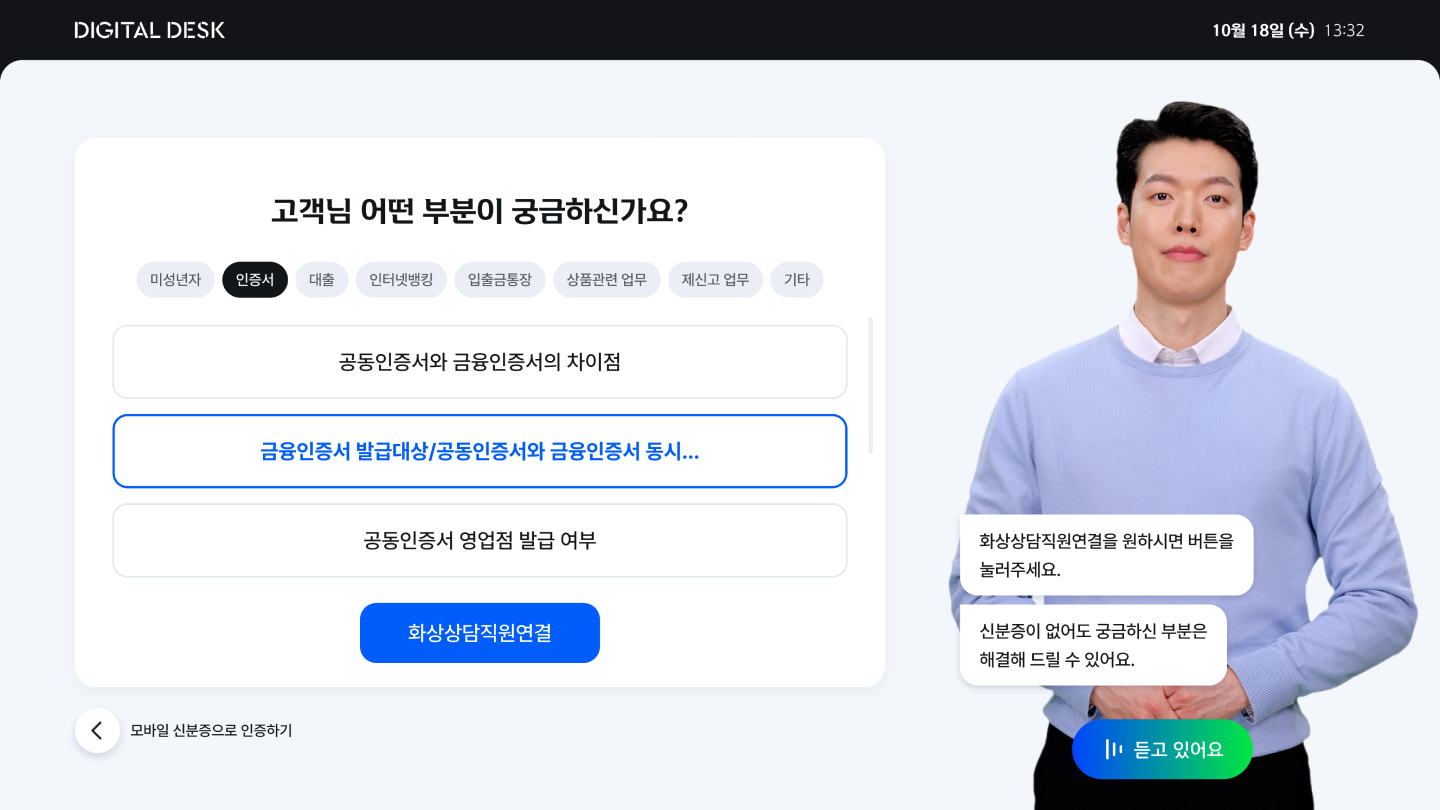The height and width of the screenshot is (810, 1440).
Task: Tap the voice waveform listening icon
Action: pos(1113,749)
